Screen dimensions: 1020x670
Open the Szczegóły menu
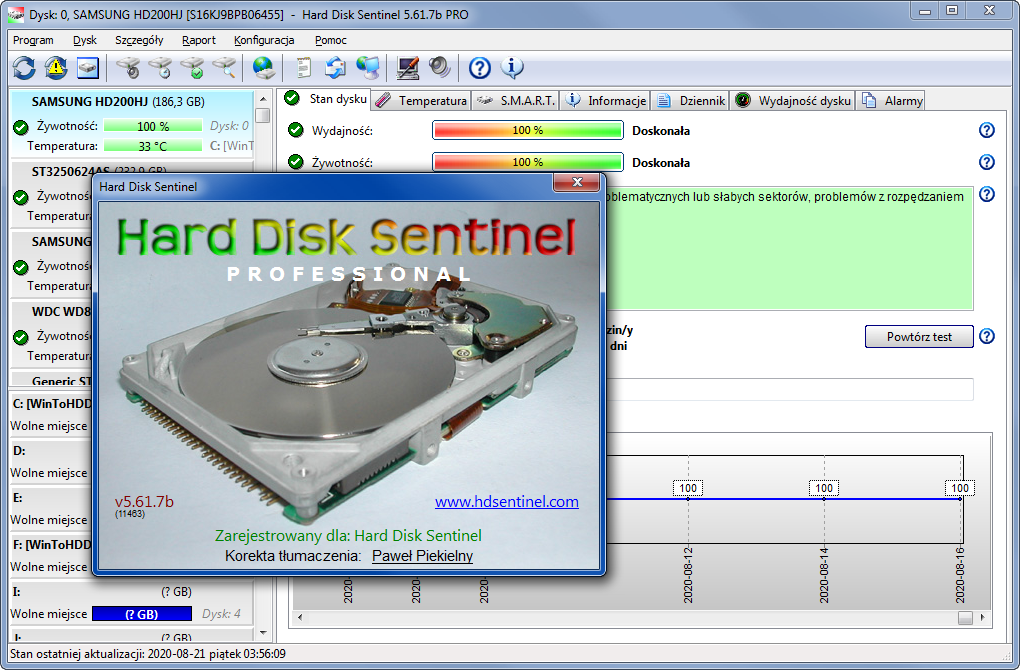(x=139, y=40)
